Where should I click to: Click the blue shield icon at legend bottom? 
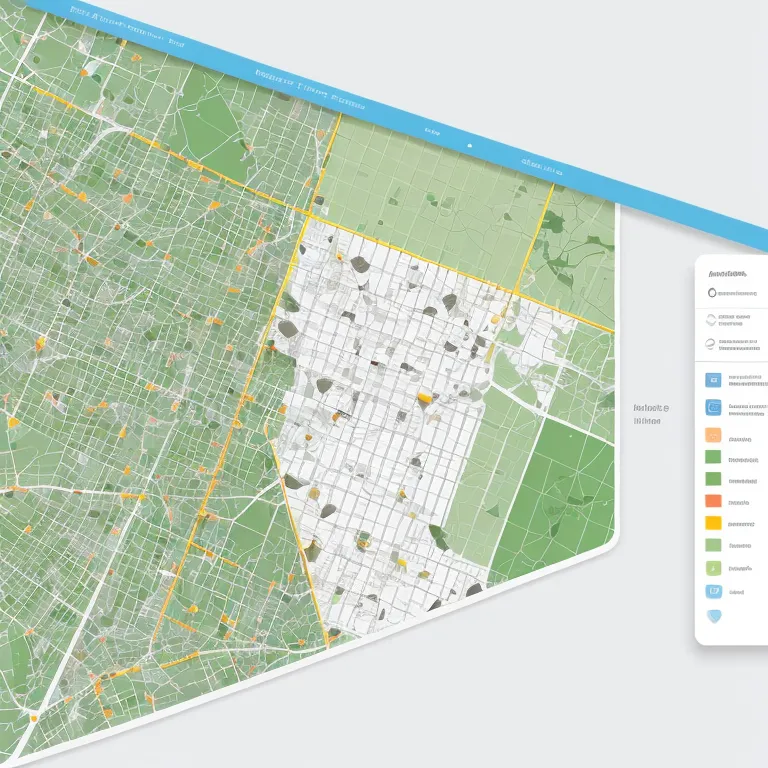tap(713, 616)
